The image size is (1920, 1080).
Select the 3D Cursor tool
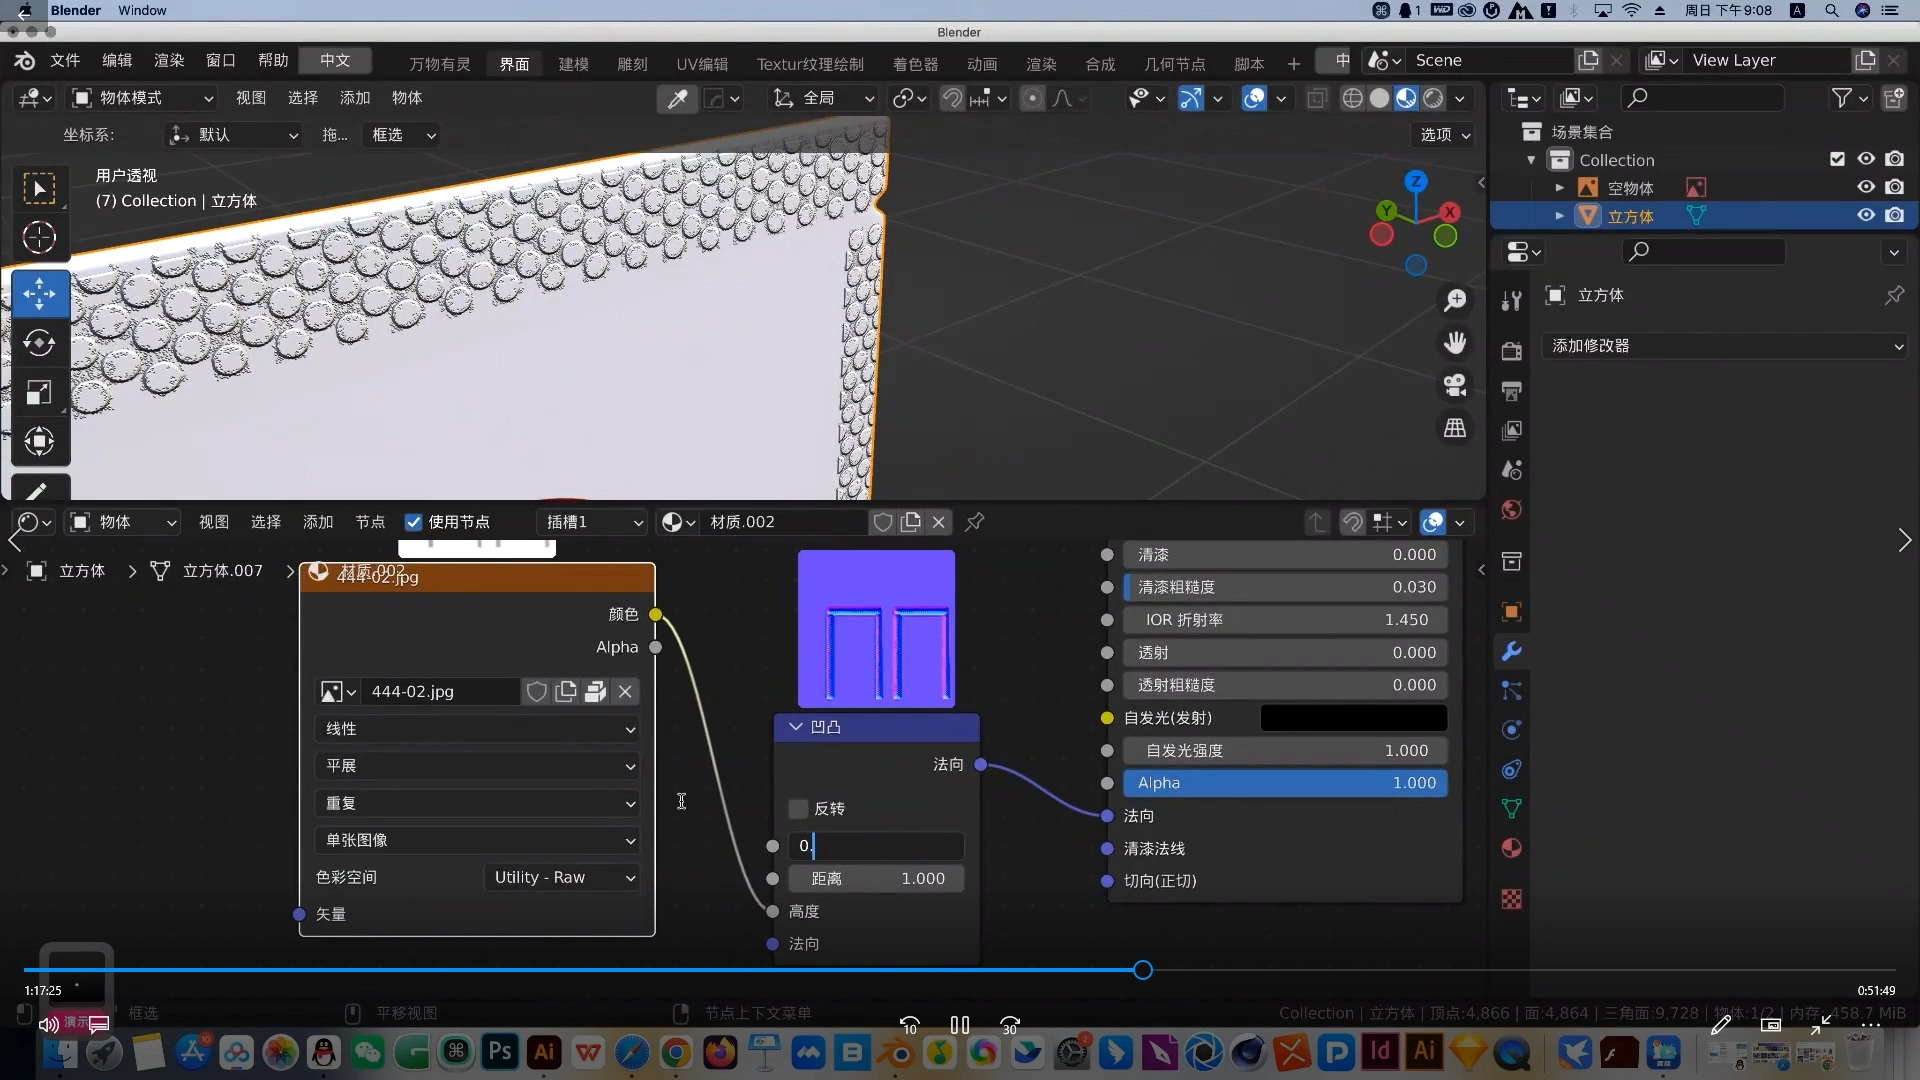click(39, 238)
